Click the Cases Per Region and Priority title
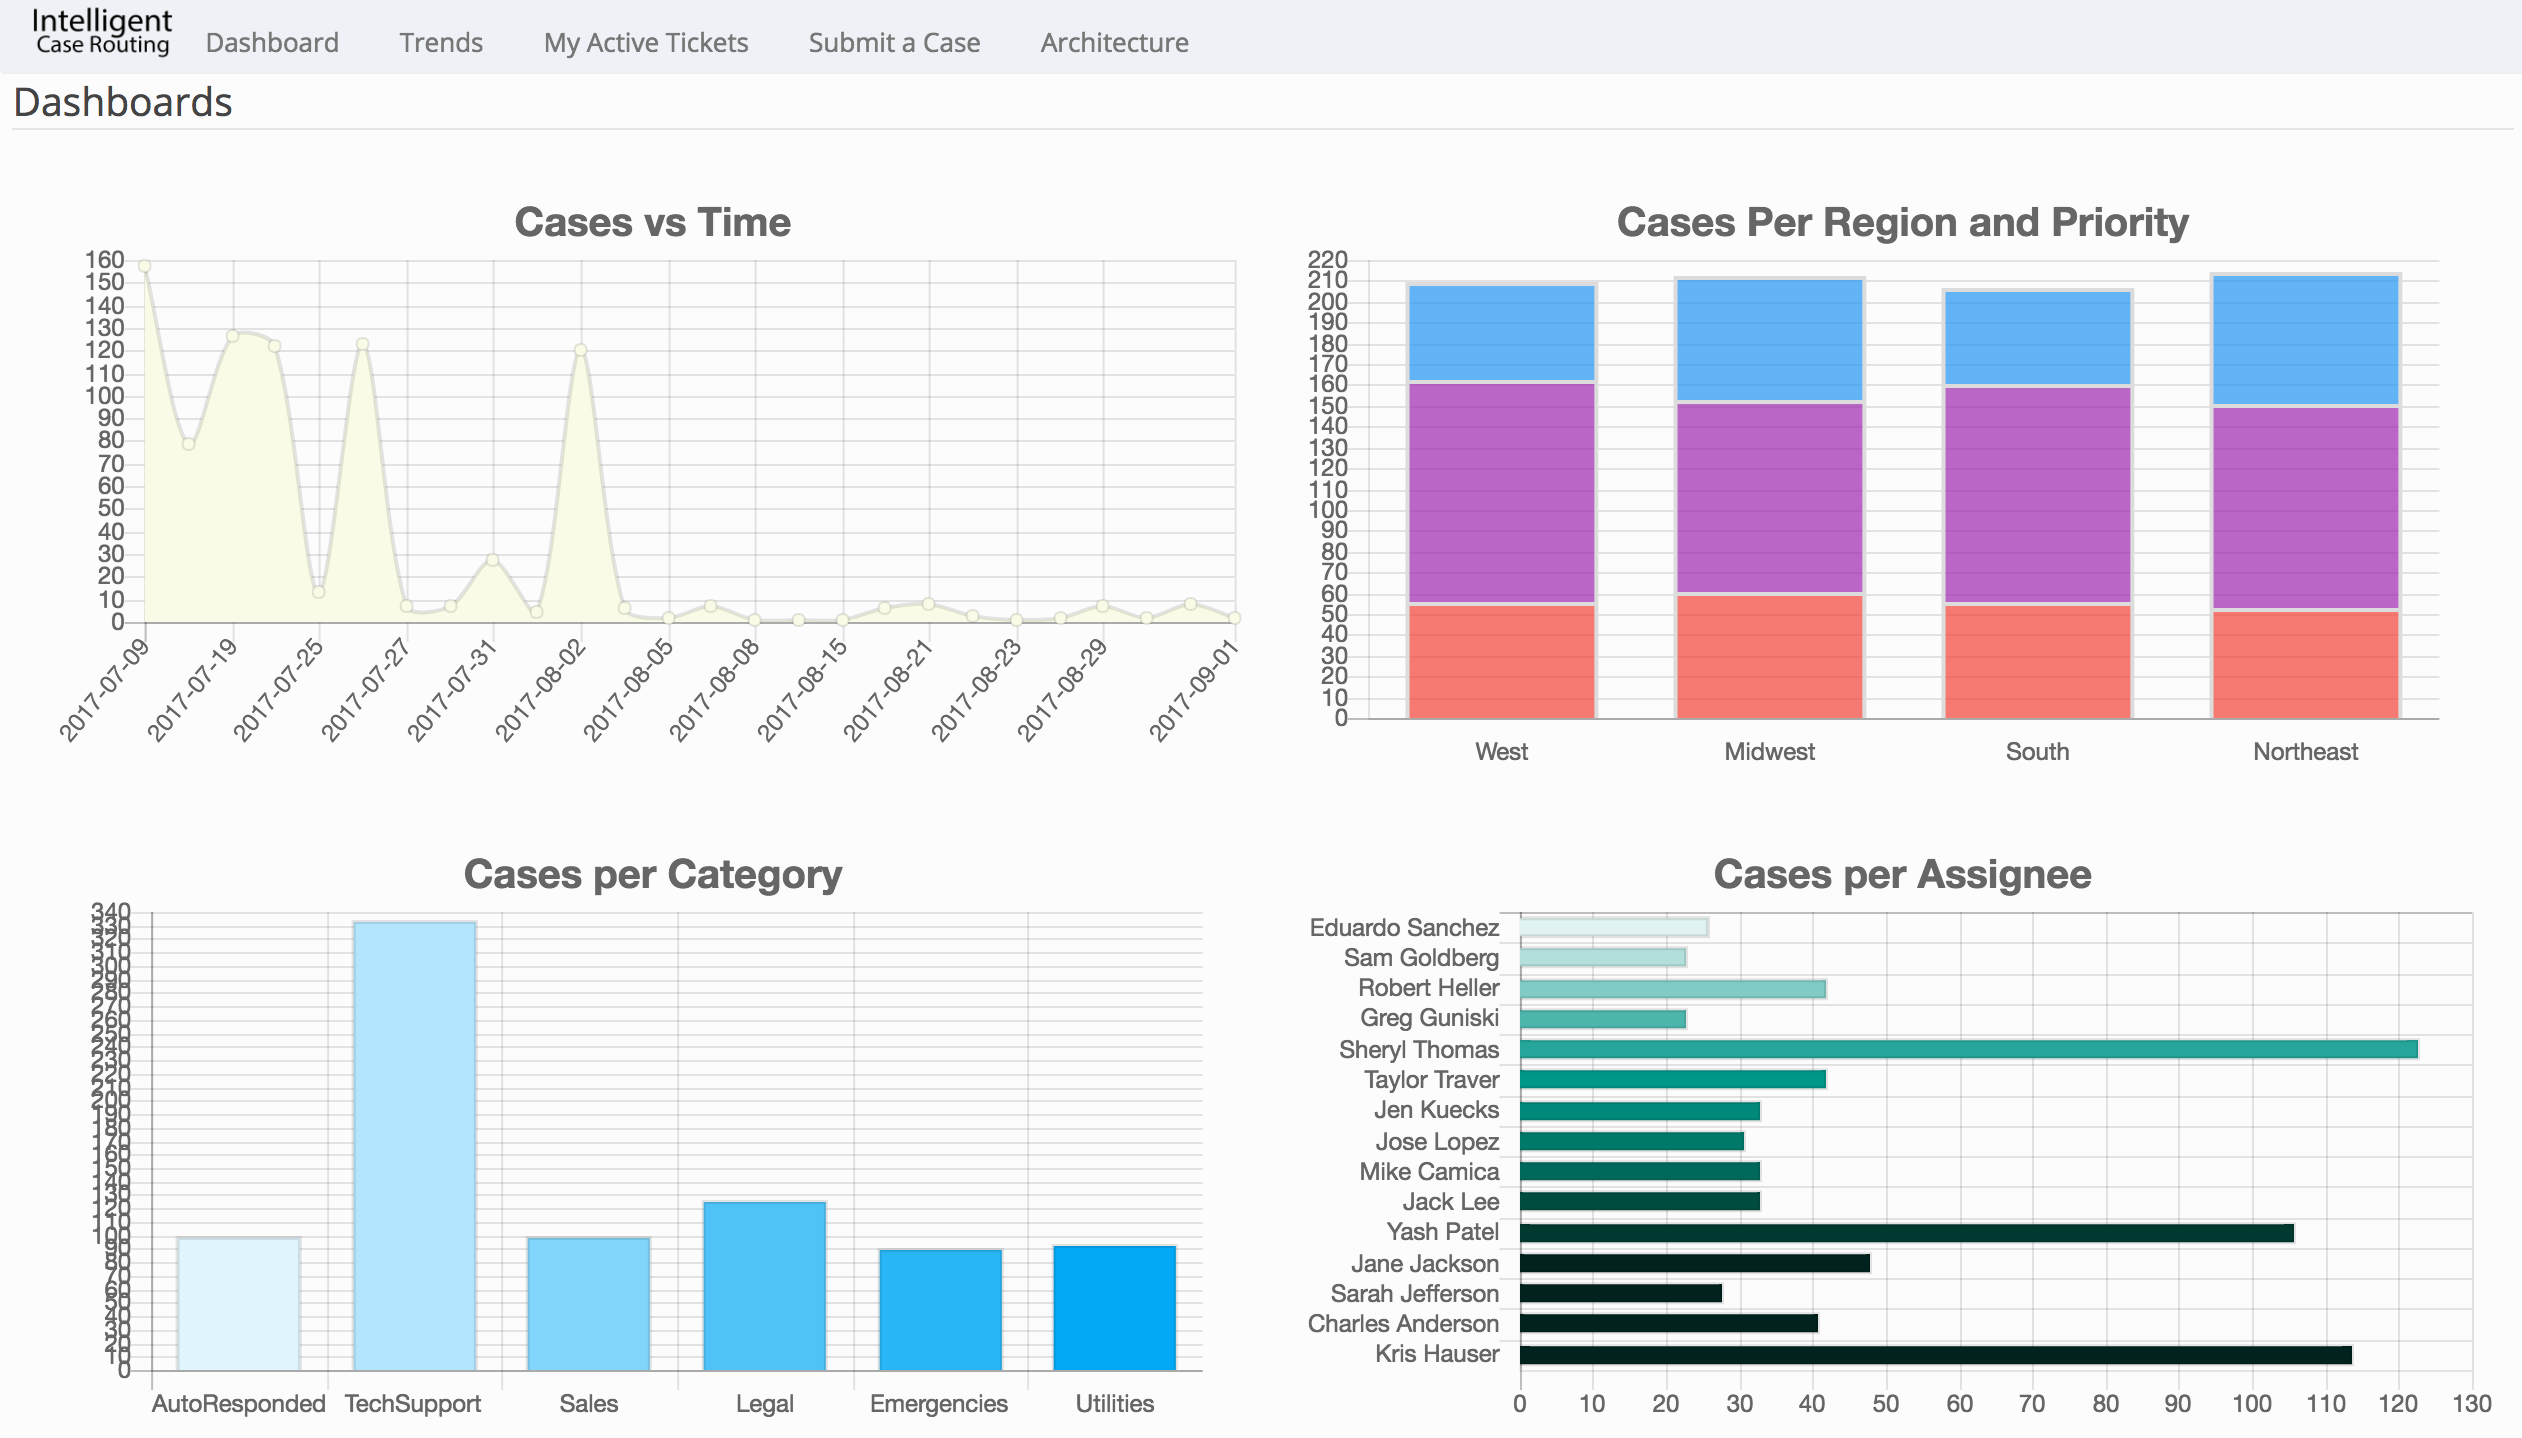This screenshot has height=1438, width=2522. [x=1902, y=222]
